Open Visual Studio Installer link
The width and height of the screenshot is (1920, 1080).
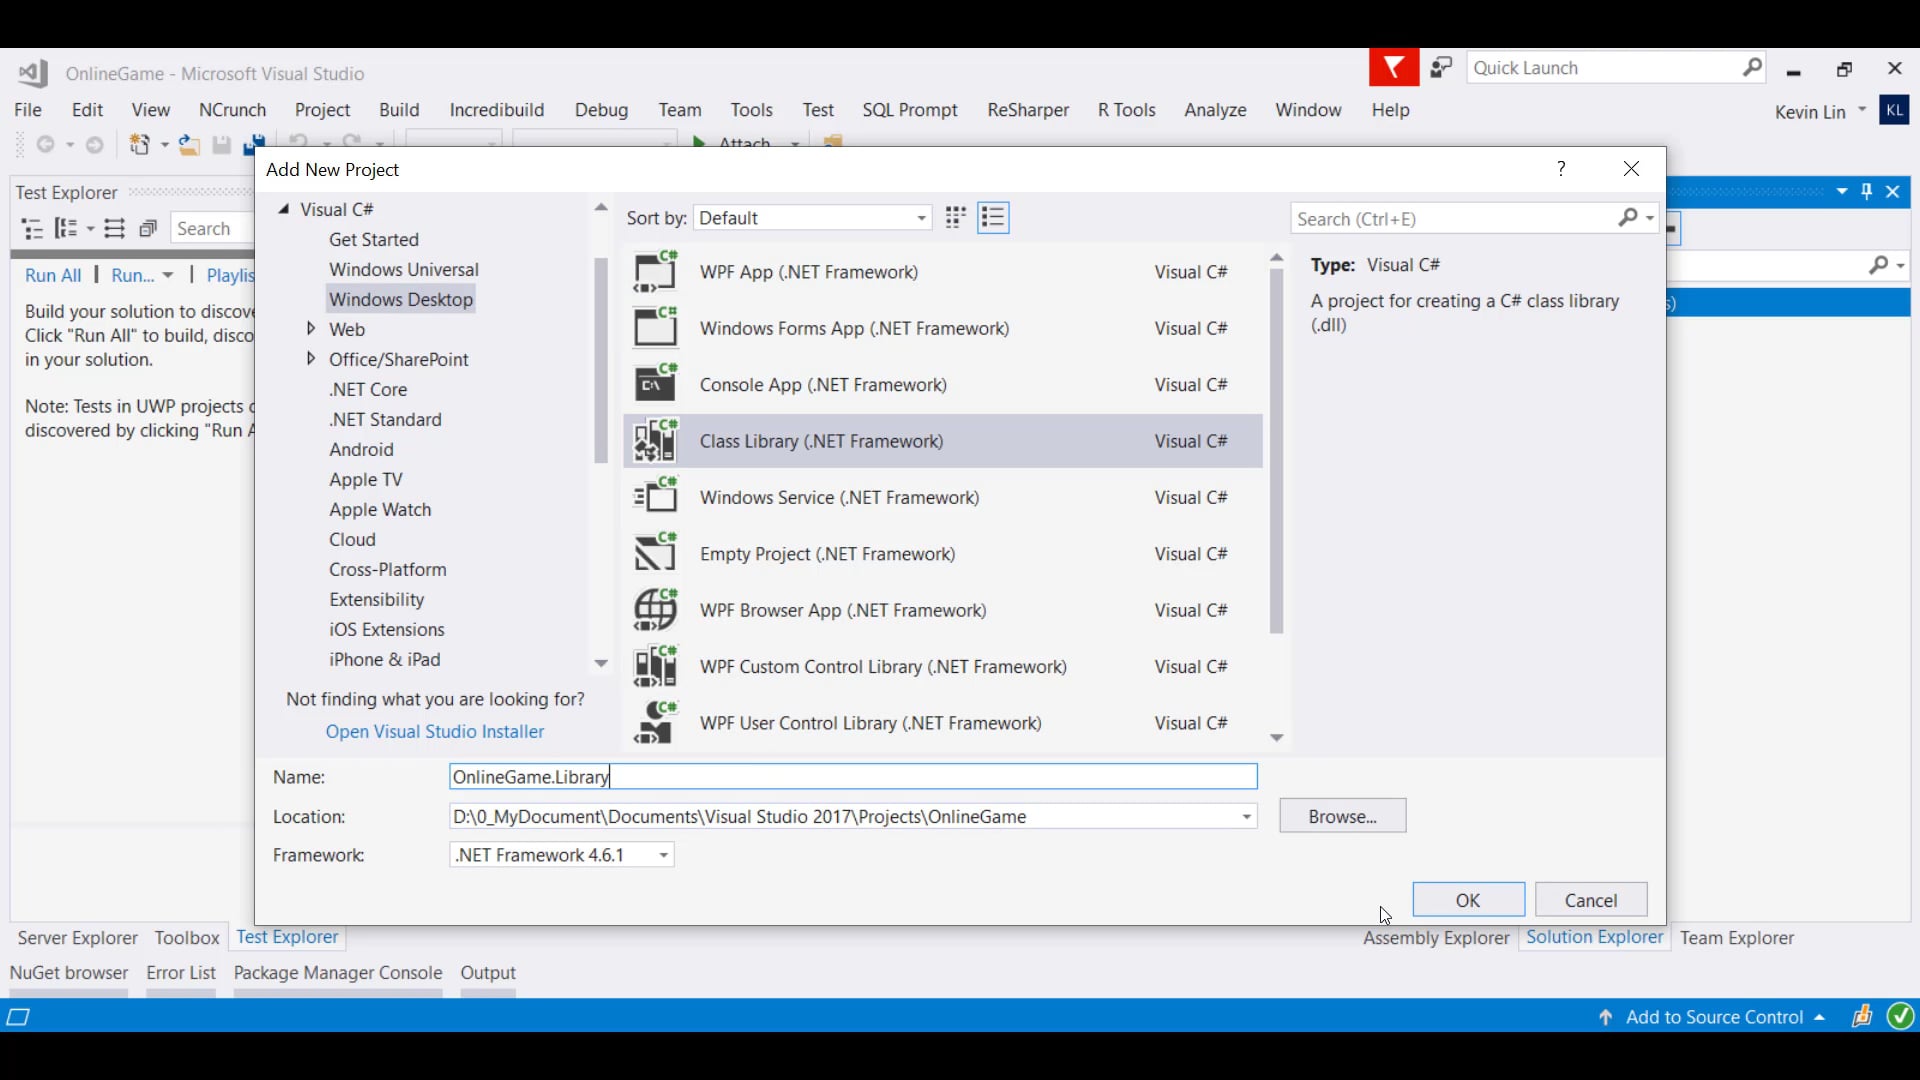point(434,731)
